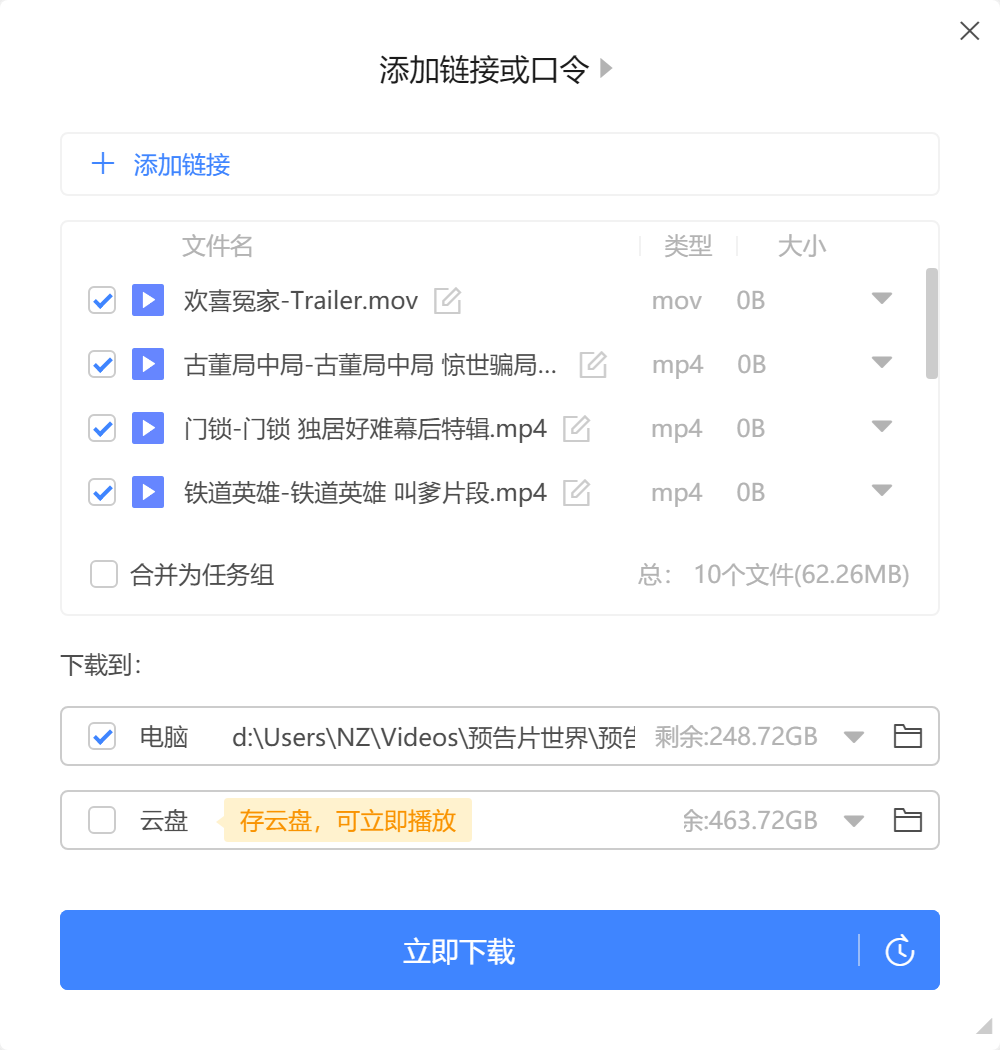The width and height of the screenshot is (1000, 1050).
Task: Expand details arrow for 欢喜冤家-Trailer.mov row
Action: point(881,298)
